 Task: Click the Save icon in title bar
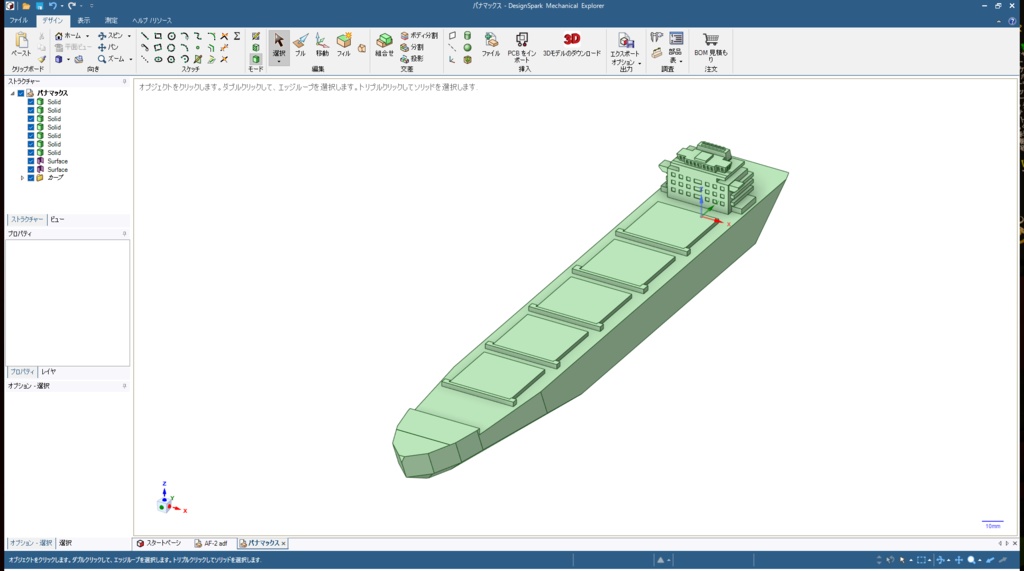39,6
